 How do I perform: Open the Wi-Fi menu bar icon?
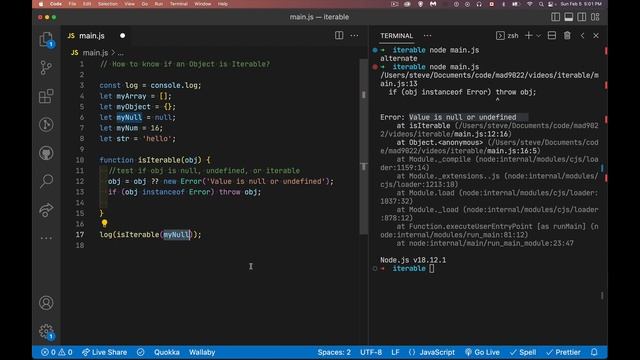529,4
